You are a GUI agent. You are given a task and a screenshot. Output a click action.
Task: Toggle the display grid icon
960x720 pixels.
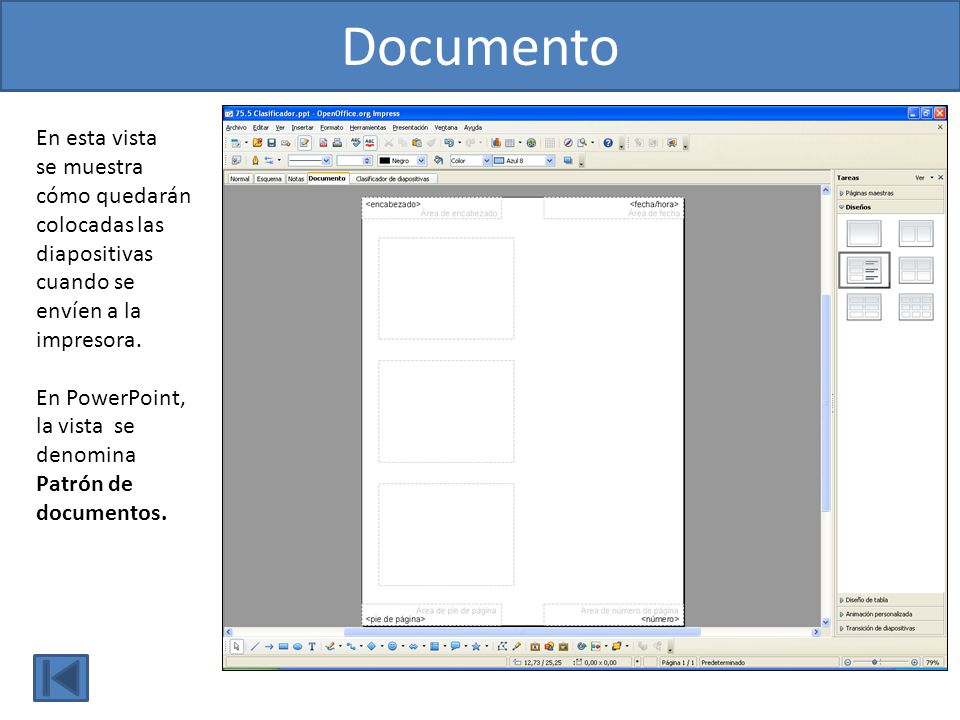[550, 143]
